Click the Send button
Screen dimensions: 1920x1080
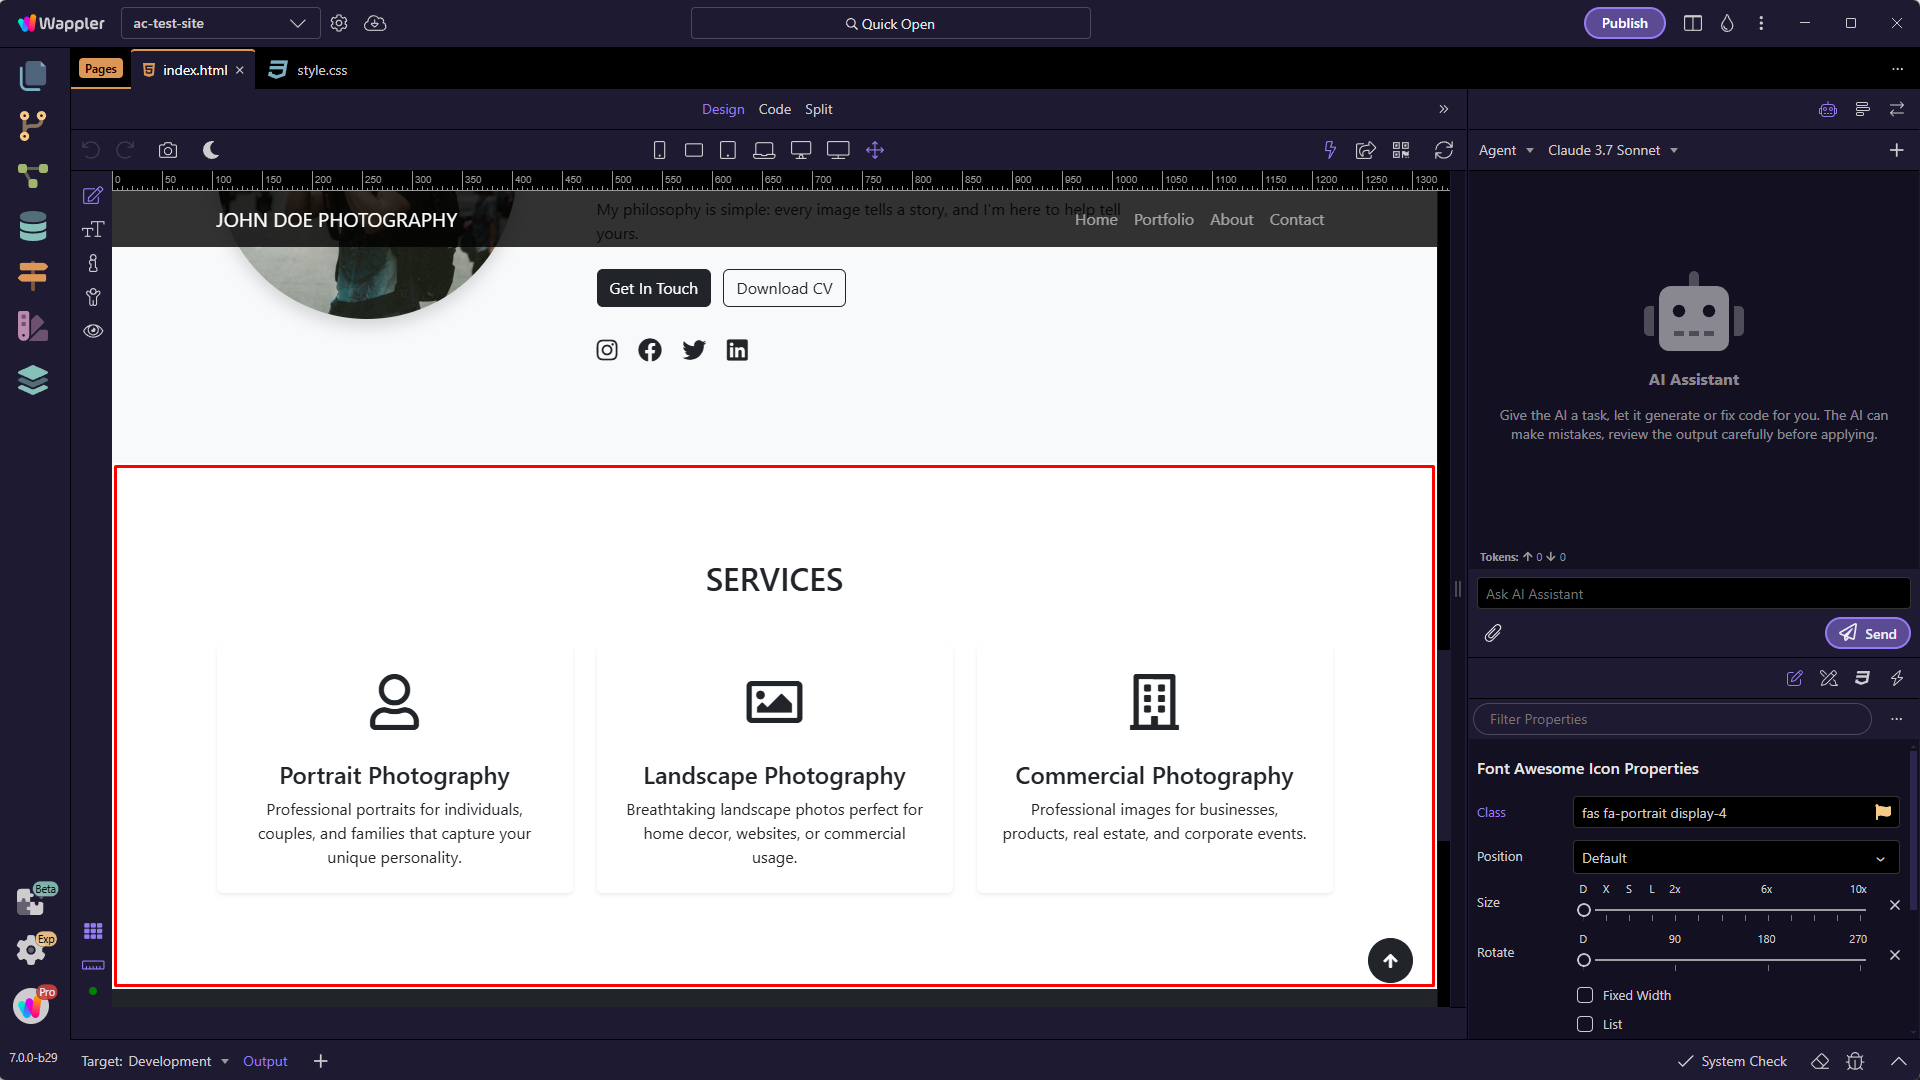tap(1868, 633)
